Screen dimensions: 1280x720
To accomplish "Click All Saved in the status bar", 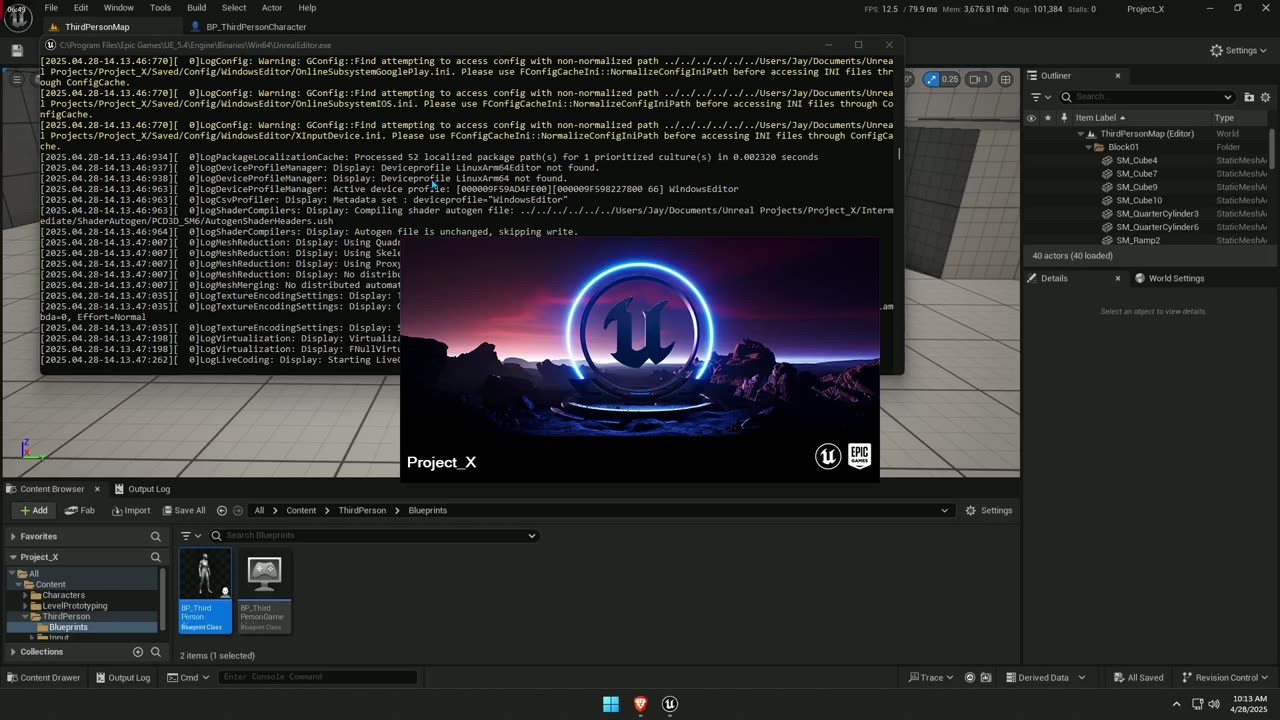I will click(1138, 677).
